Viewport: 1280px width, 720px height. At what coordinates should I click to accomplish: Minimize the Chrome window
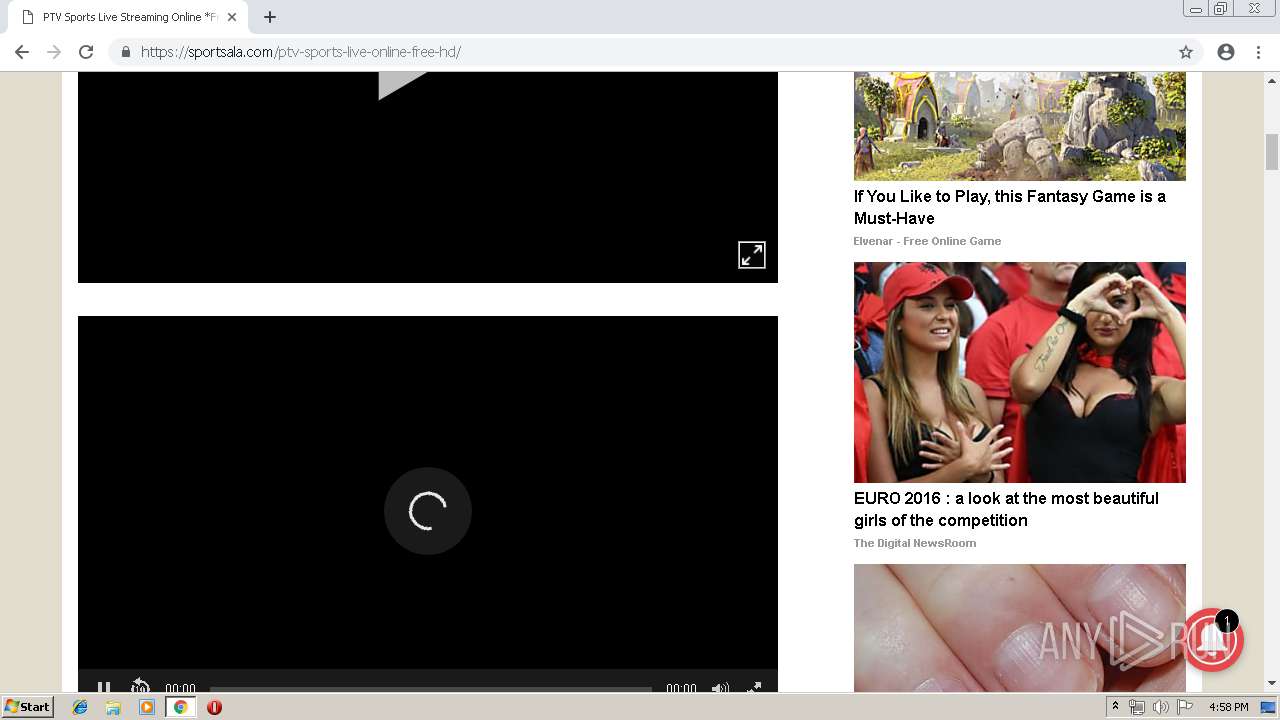click(1195, 9)
